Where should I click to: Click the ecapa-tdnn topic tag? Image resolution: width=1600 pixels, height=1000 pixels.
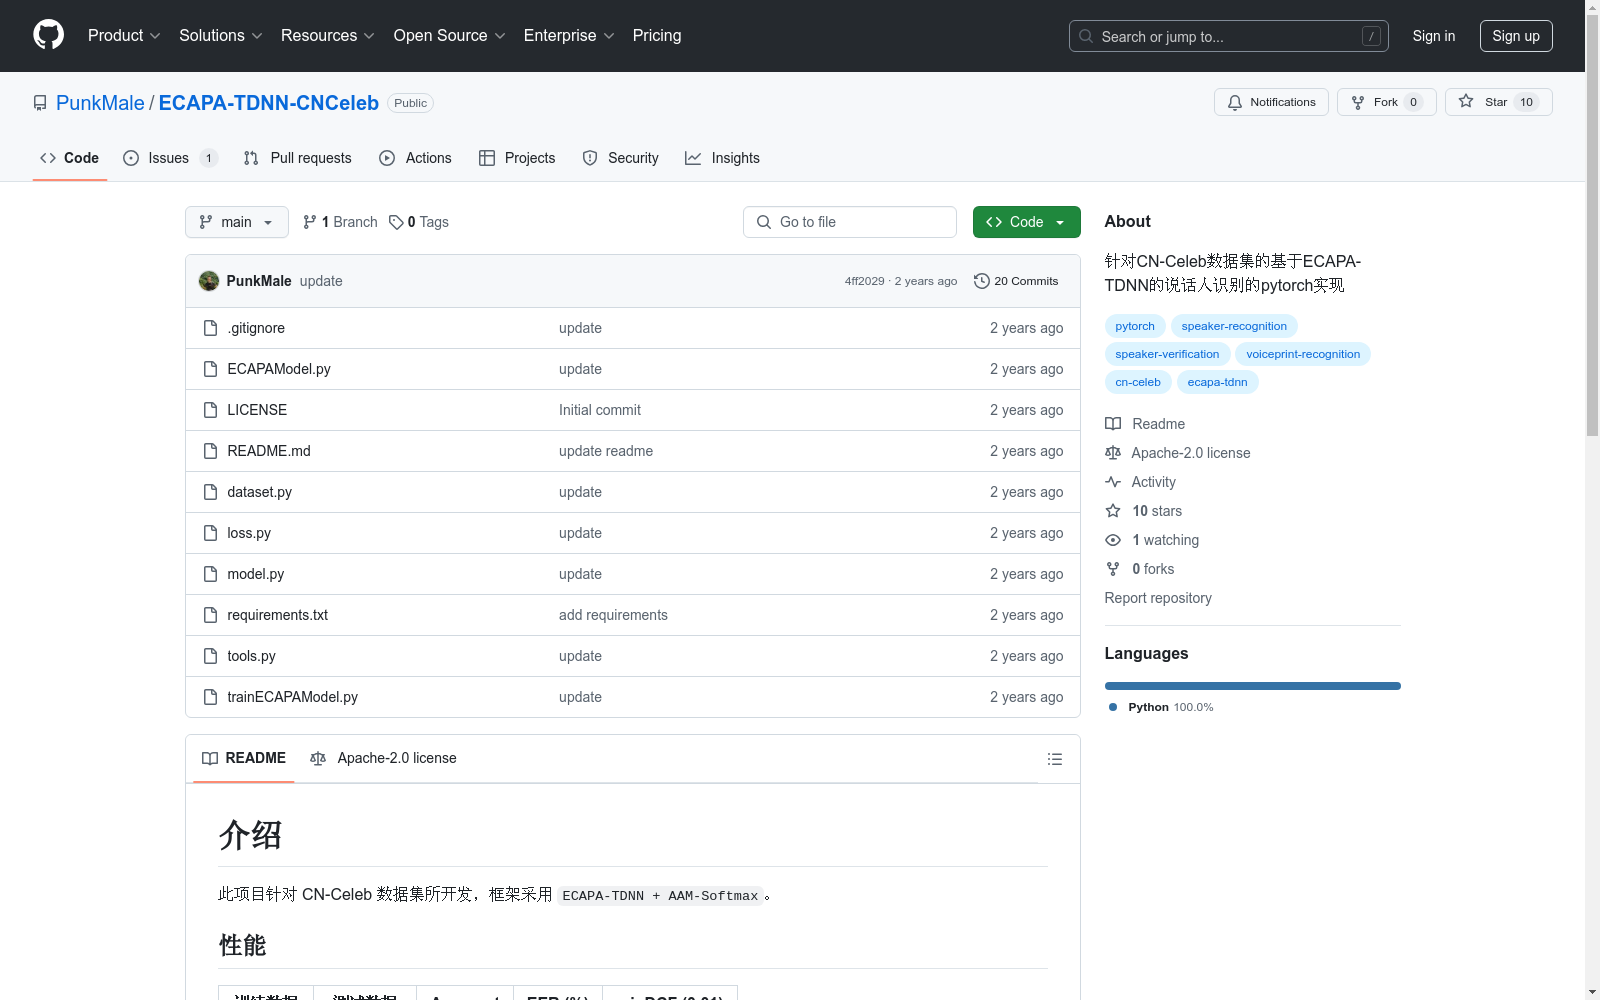tap(1217, 382)
